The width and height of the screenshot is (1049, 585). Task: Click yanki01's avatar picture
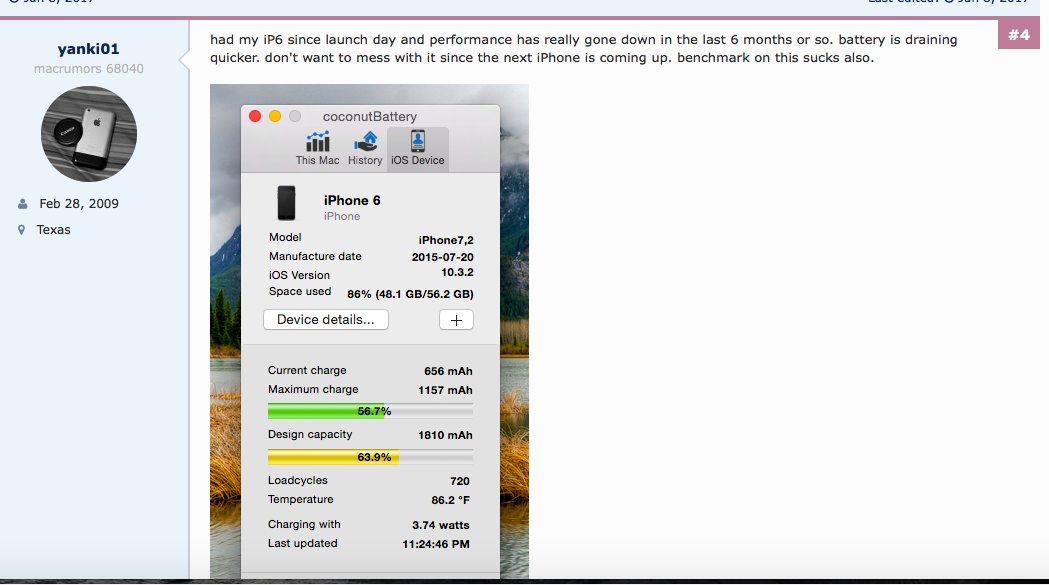(89, 134)
